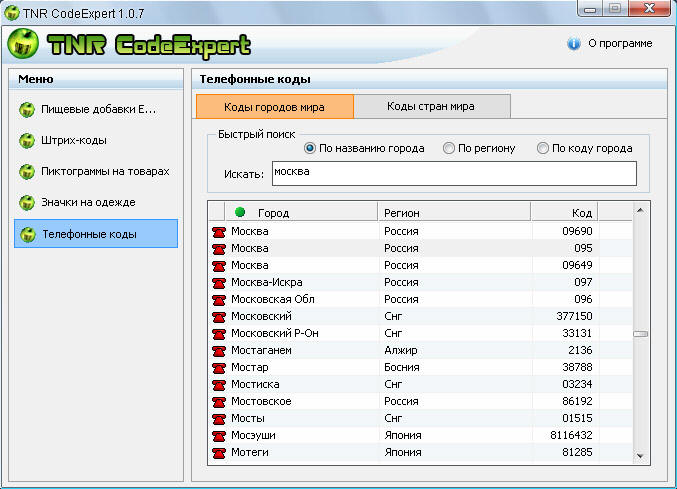Select the По региону search option
This screenshot has width=677, height=489.
point(449,148)
